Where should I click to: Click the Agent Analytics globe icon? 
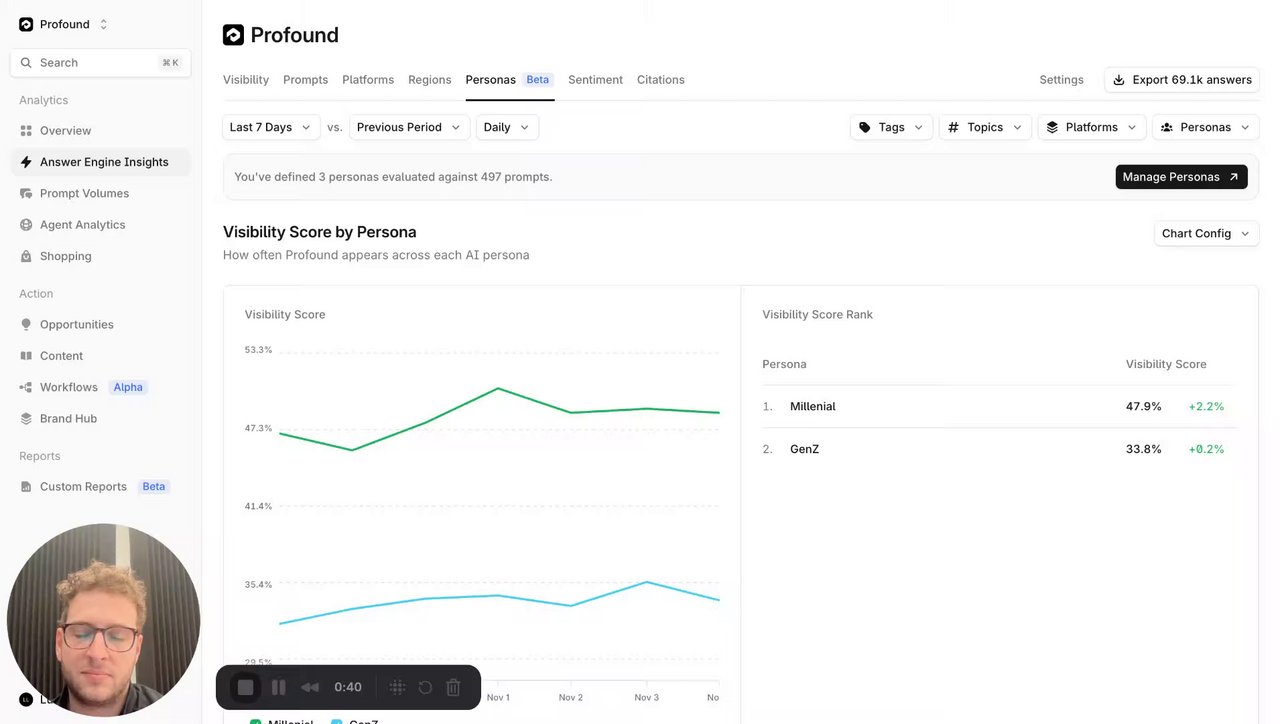click(x=26, y=225)
